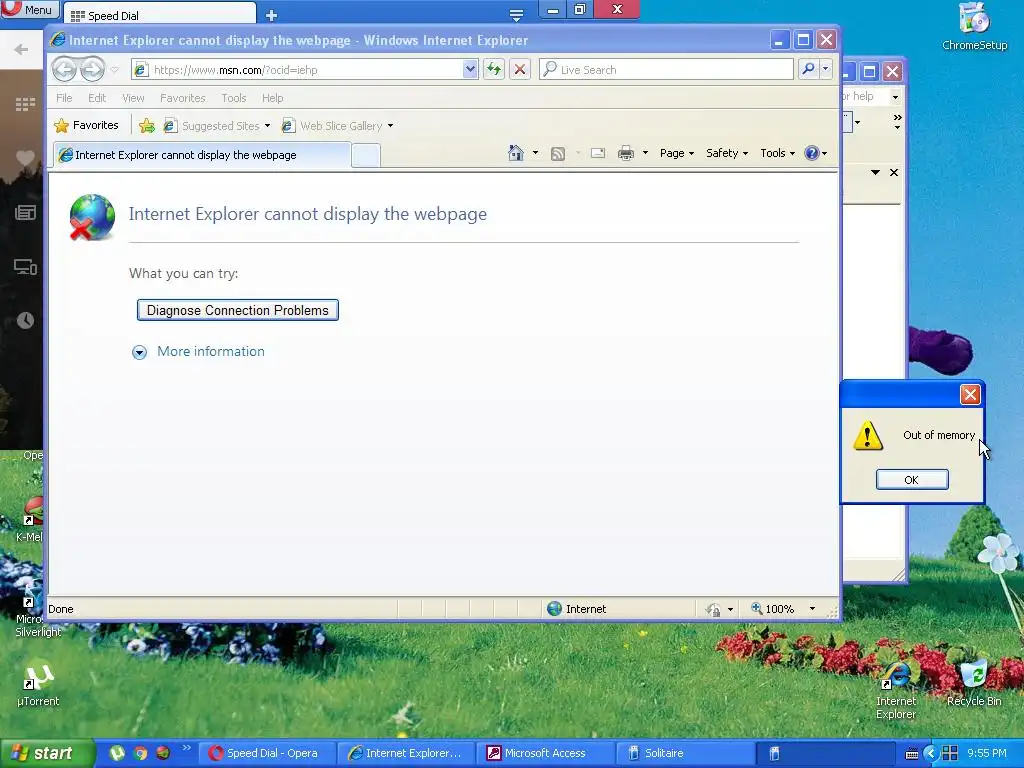The height and width of the screenshot is (768, 1024).
Task: Click the blue Help question mark icon
Action: pos(812,153)
